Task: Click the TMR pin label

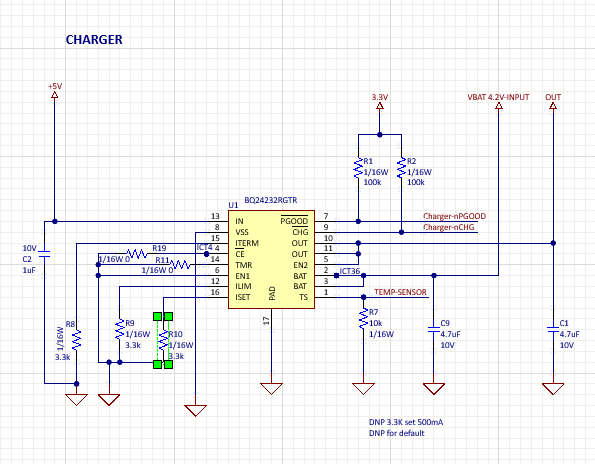Action: [x=244, y=265]
